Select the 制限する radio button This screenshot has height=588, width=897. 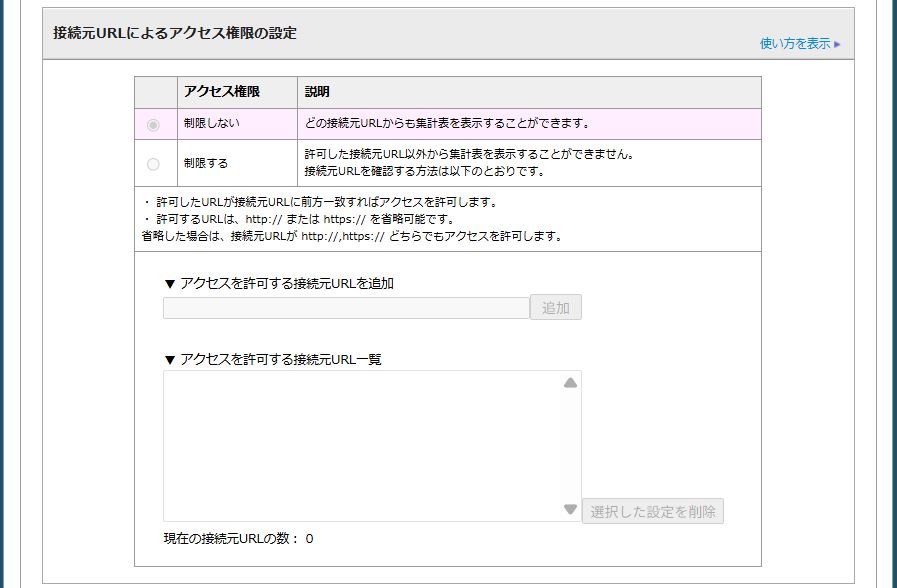(x=153, y=164)
